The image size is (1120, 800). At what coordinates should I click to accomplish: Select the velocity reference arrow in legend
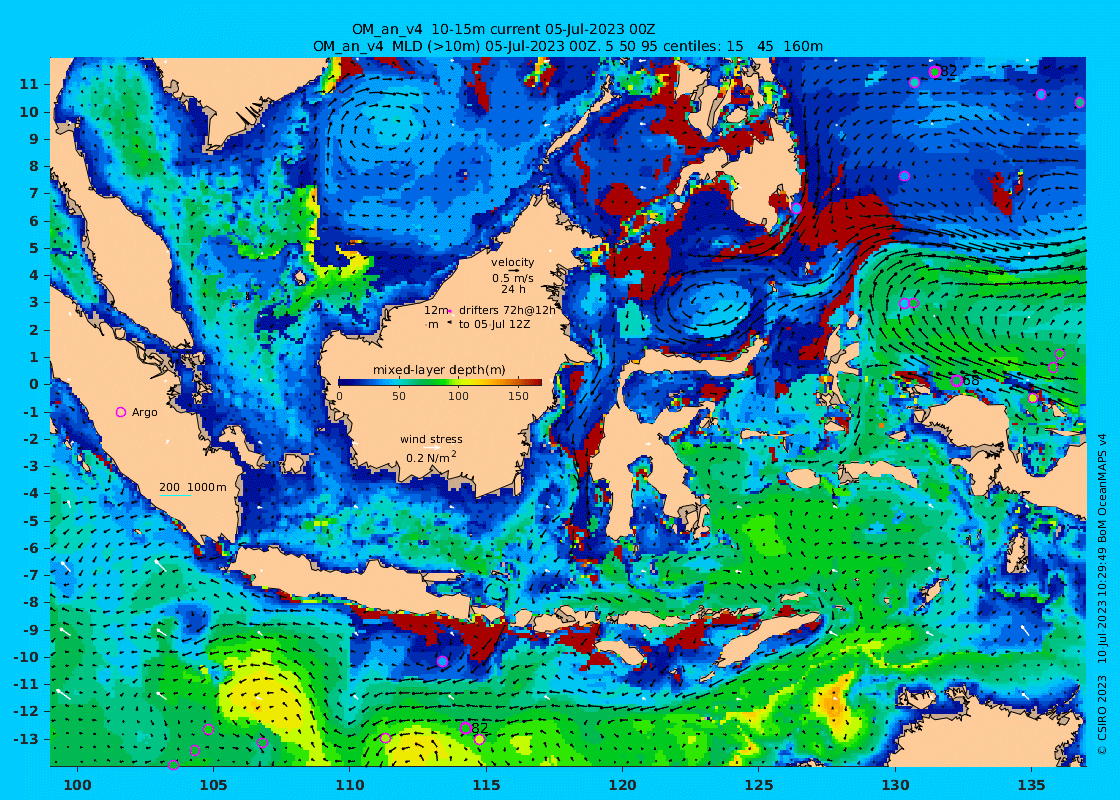point(513,271)
